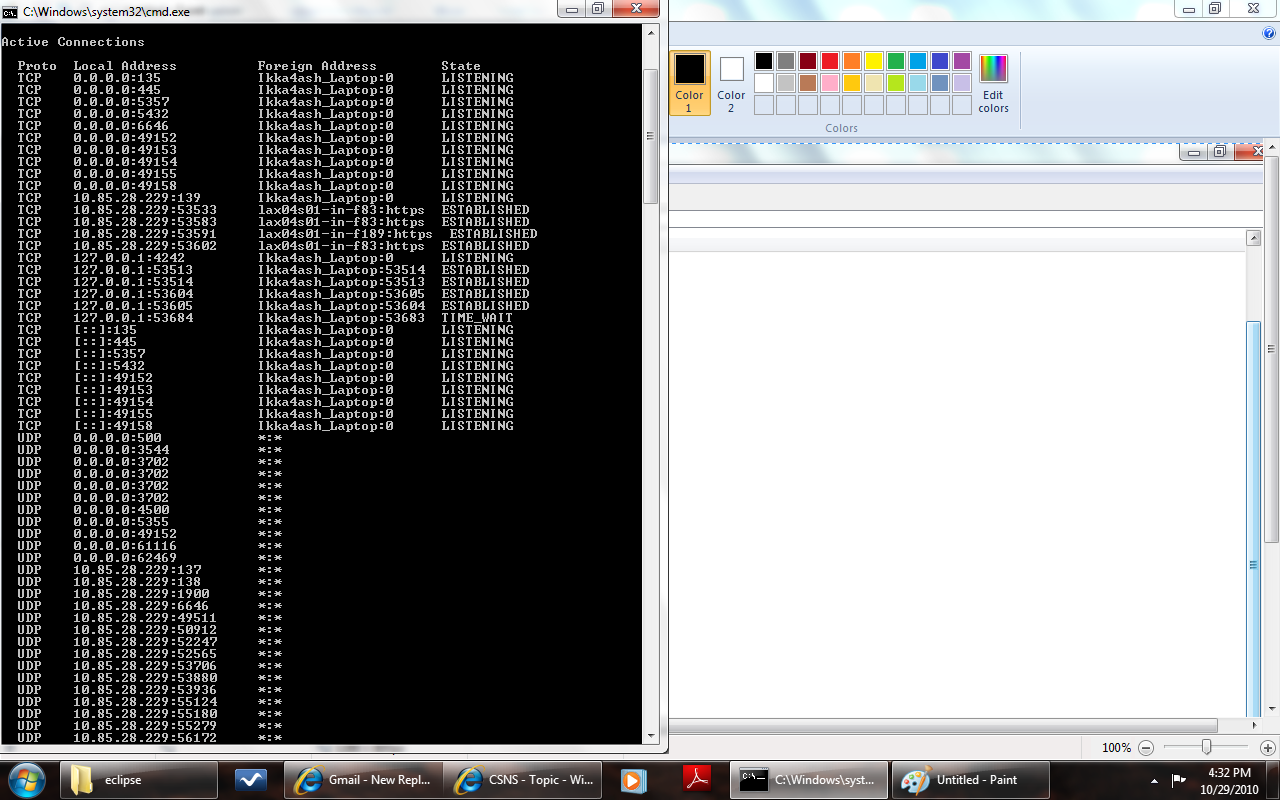The width and height of the screenshot is (1280, 800).
Task: Open the Windows Start menu
Action: (x=27, y=780)
